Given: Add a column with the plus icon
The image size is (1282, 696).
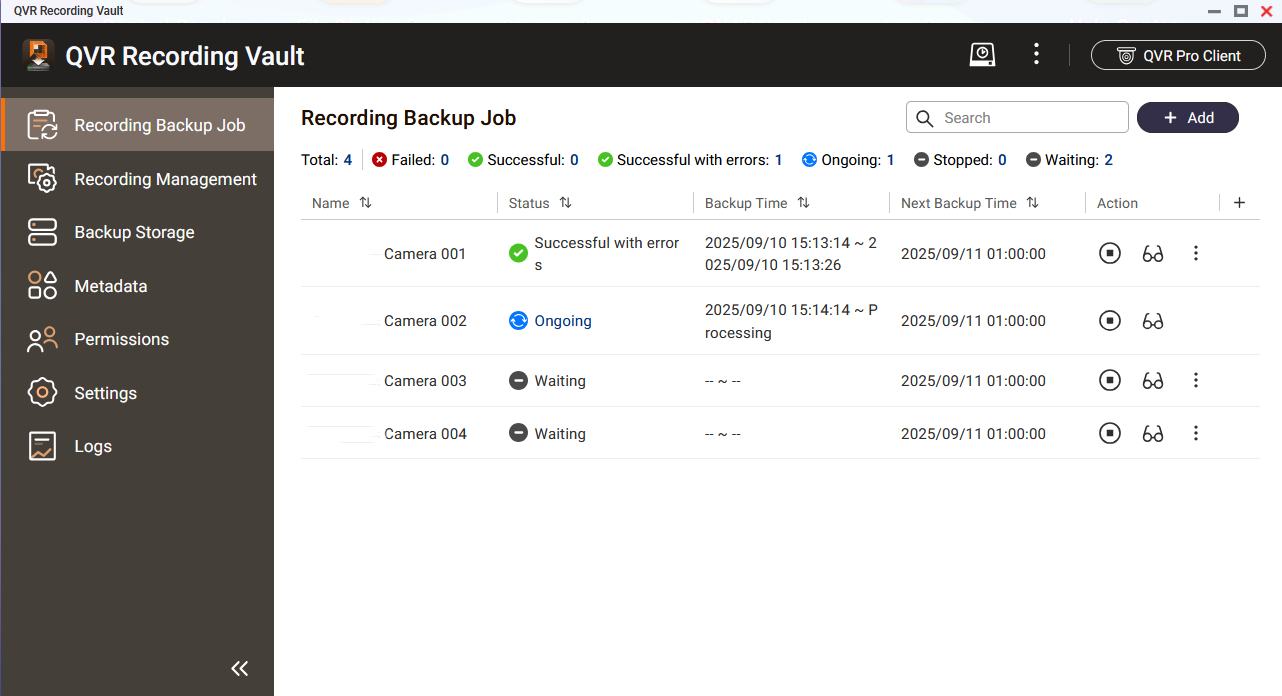Looking at the screenshot, I should (x=1239, y=203).
